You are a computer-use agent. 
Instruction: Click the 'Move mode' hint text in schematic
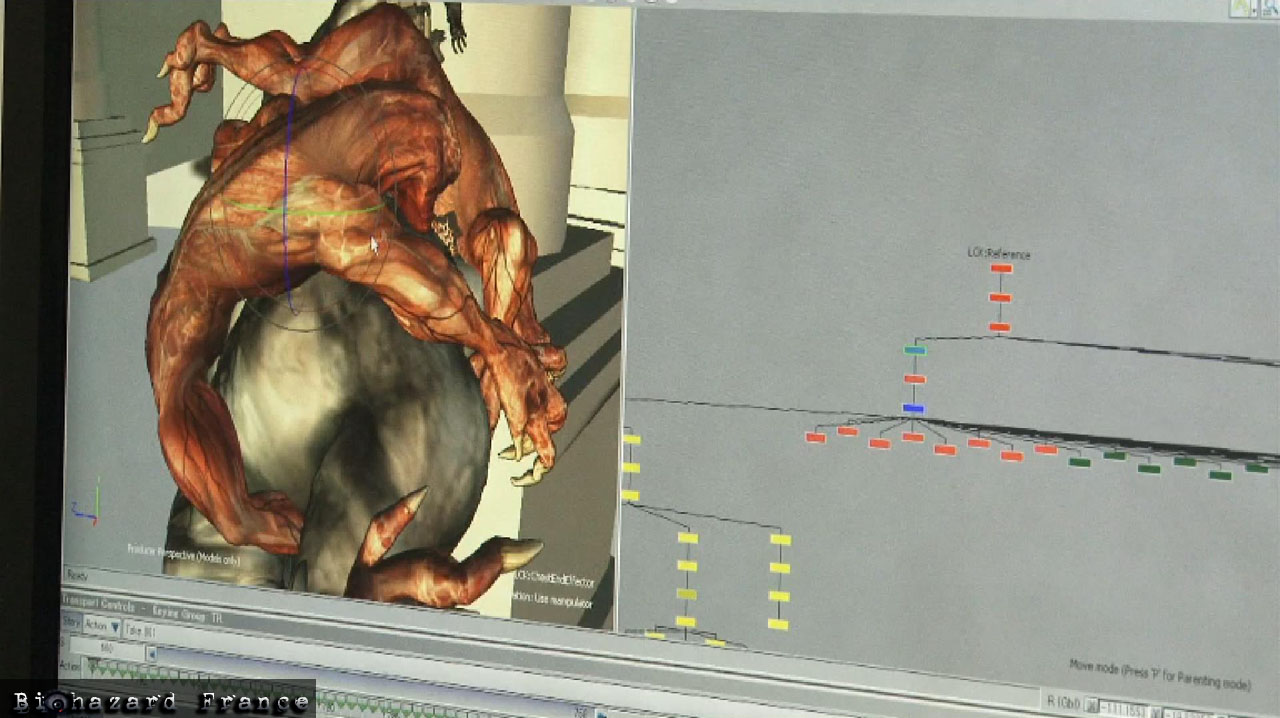(x=1160, y=674)
